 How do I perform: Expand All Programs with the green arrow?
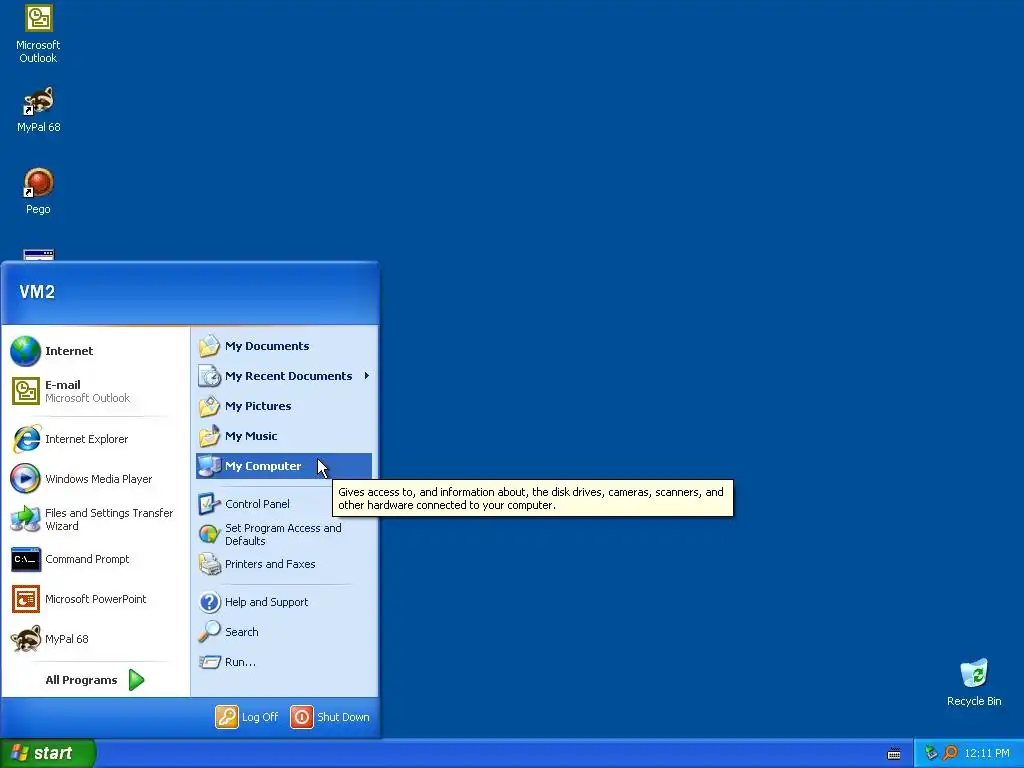(x=136, y=680)
